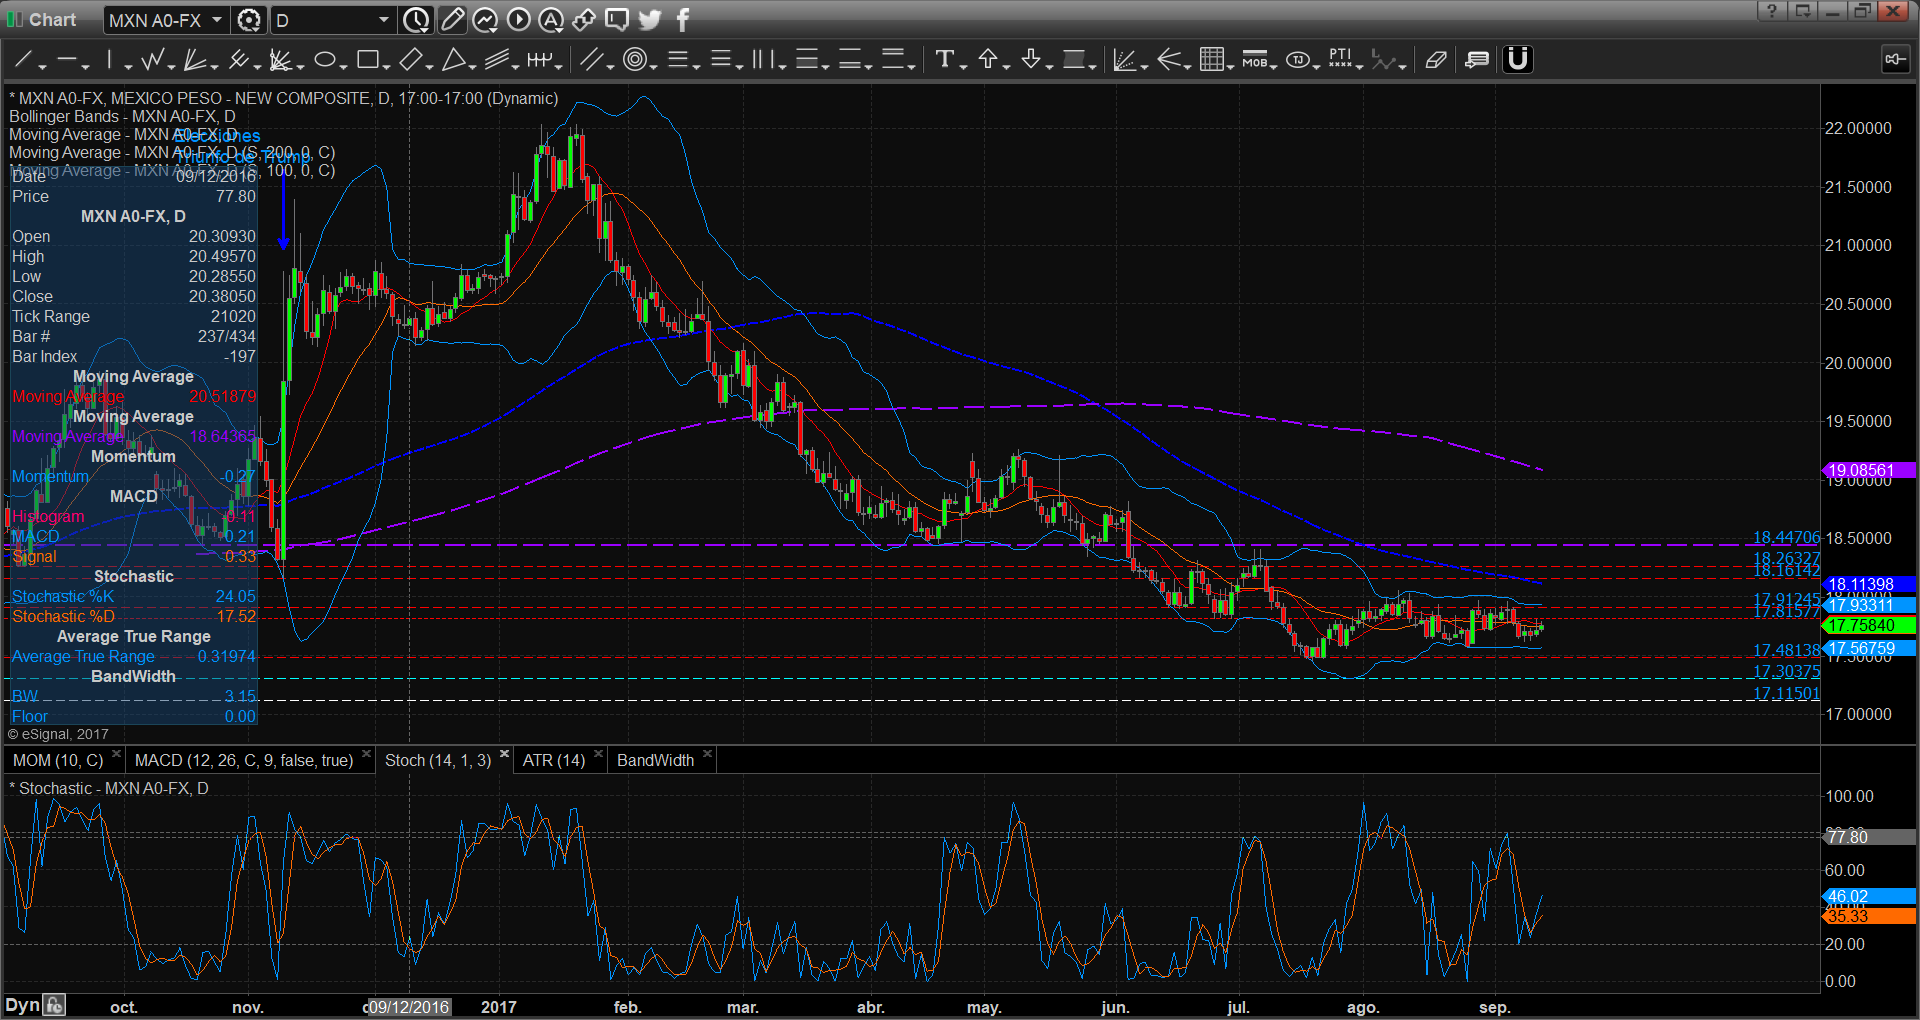Toggle the drawing toolbar pencil button
This screenshot has width=1920, height=1020.
(x=452, y=19)
